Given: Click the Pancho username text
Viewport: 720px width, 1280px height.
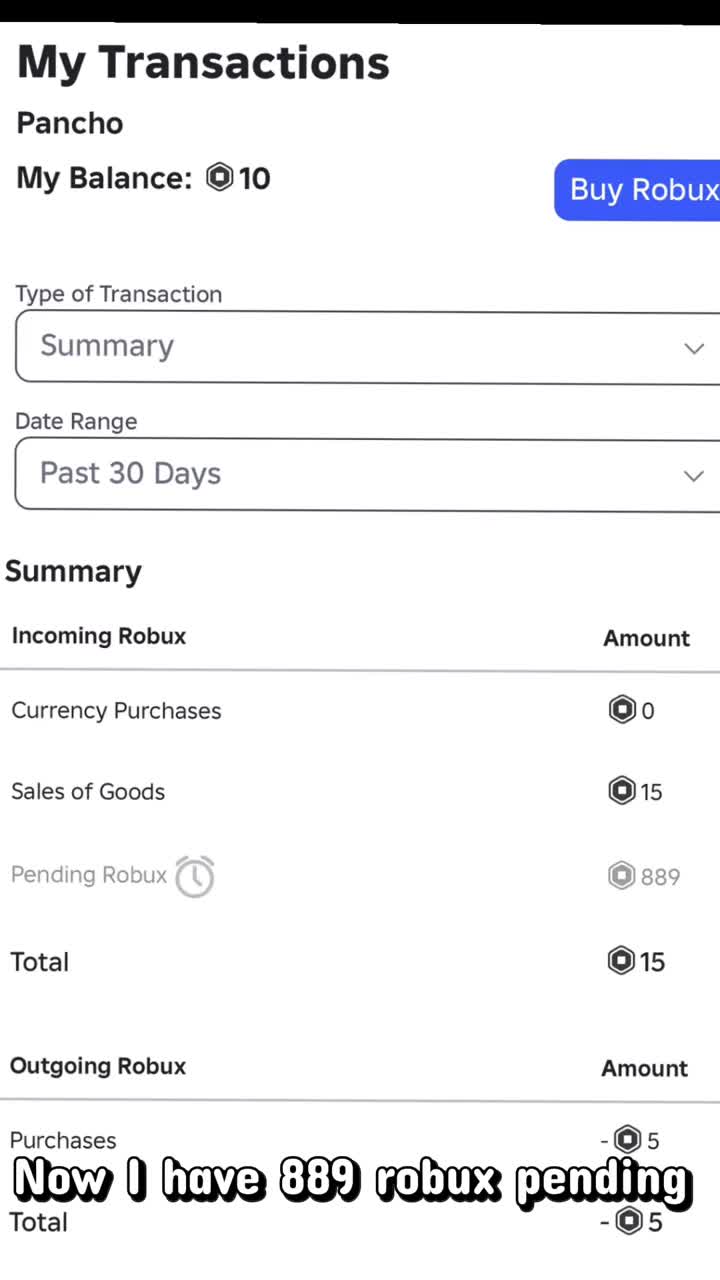Looking at the screenshot, I should 70,123.
